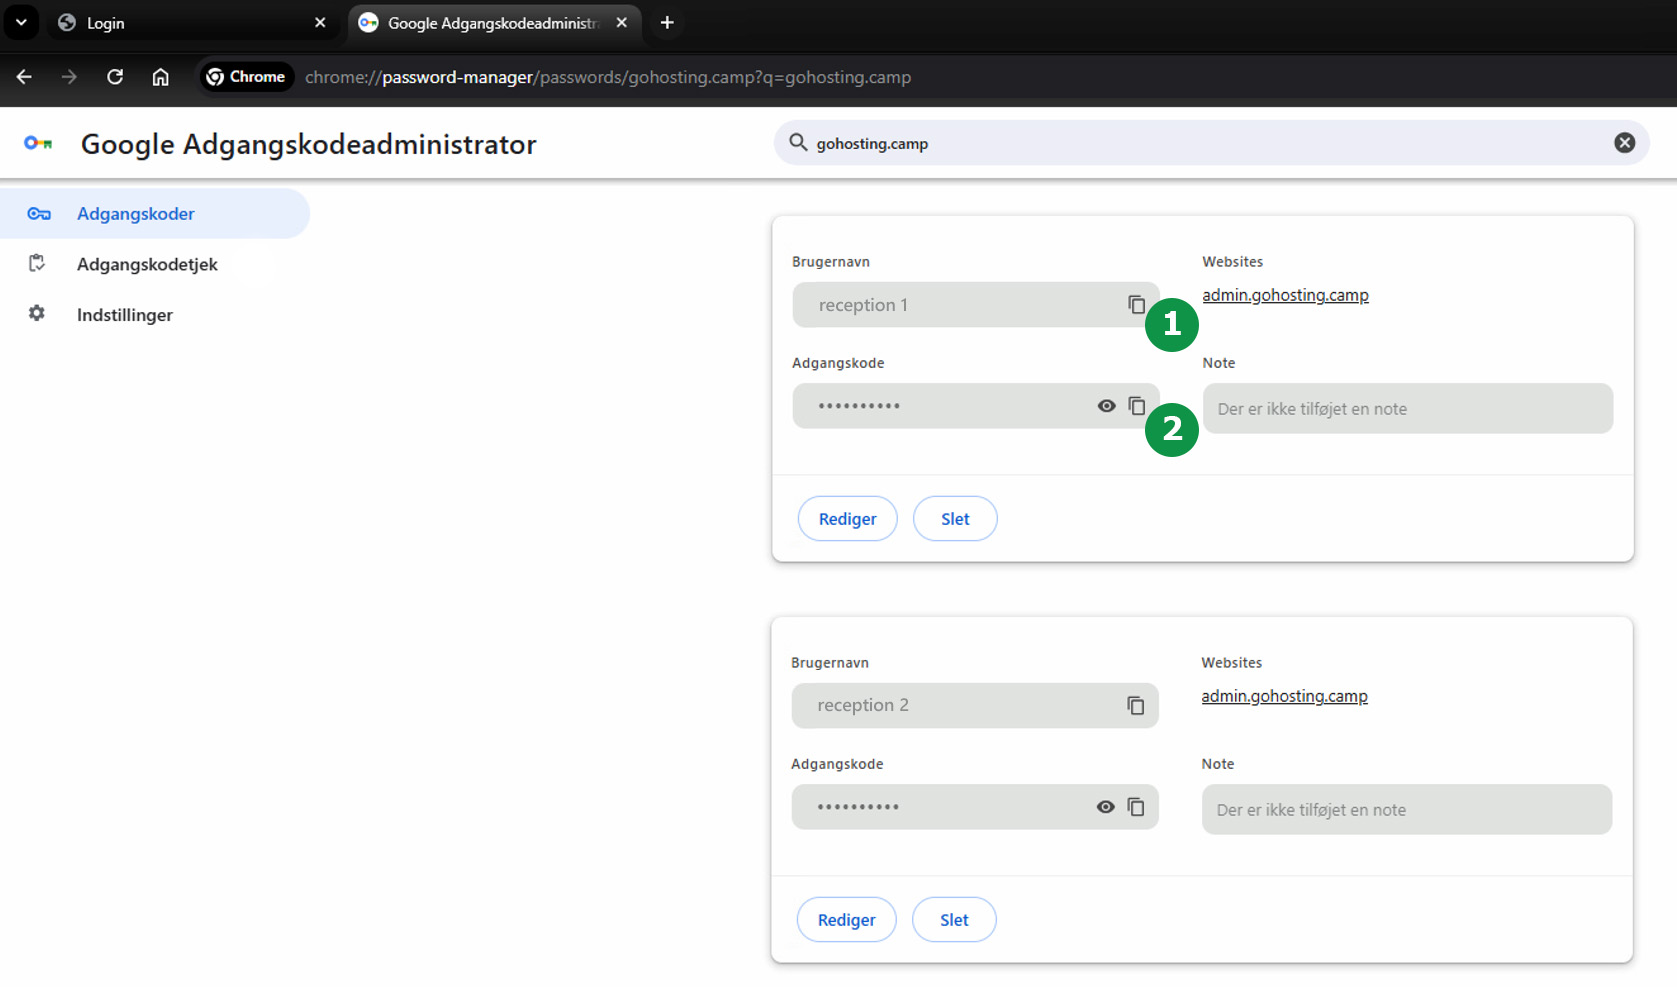Click the browser back arrow

[24, 77]
